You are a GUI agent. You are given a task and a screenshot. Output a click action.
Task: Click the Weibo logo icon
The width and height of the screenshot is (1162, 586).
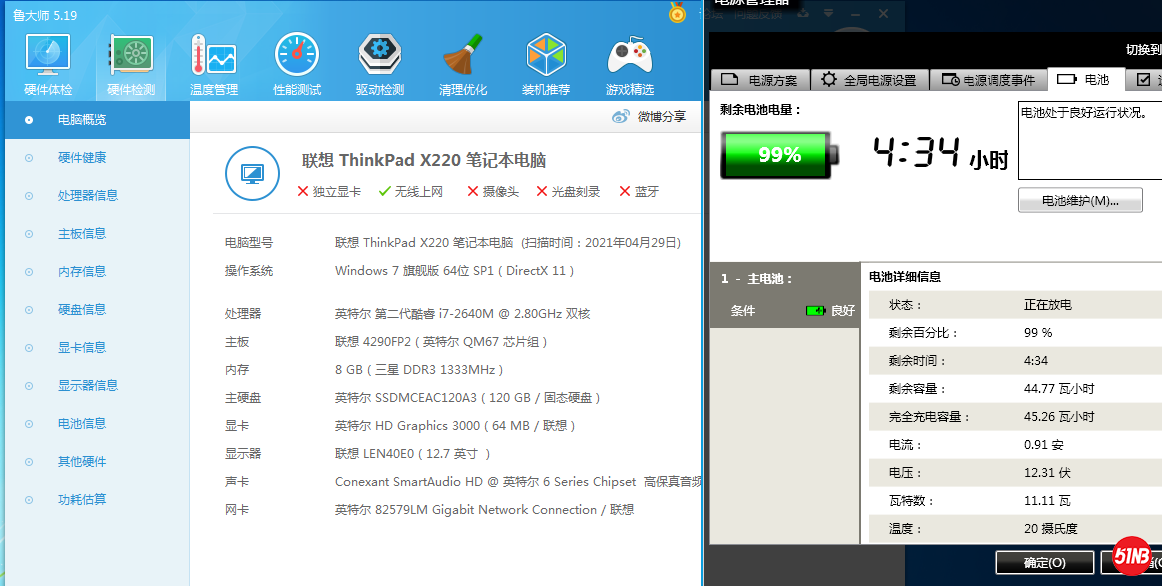(x=621, y=116)
